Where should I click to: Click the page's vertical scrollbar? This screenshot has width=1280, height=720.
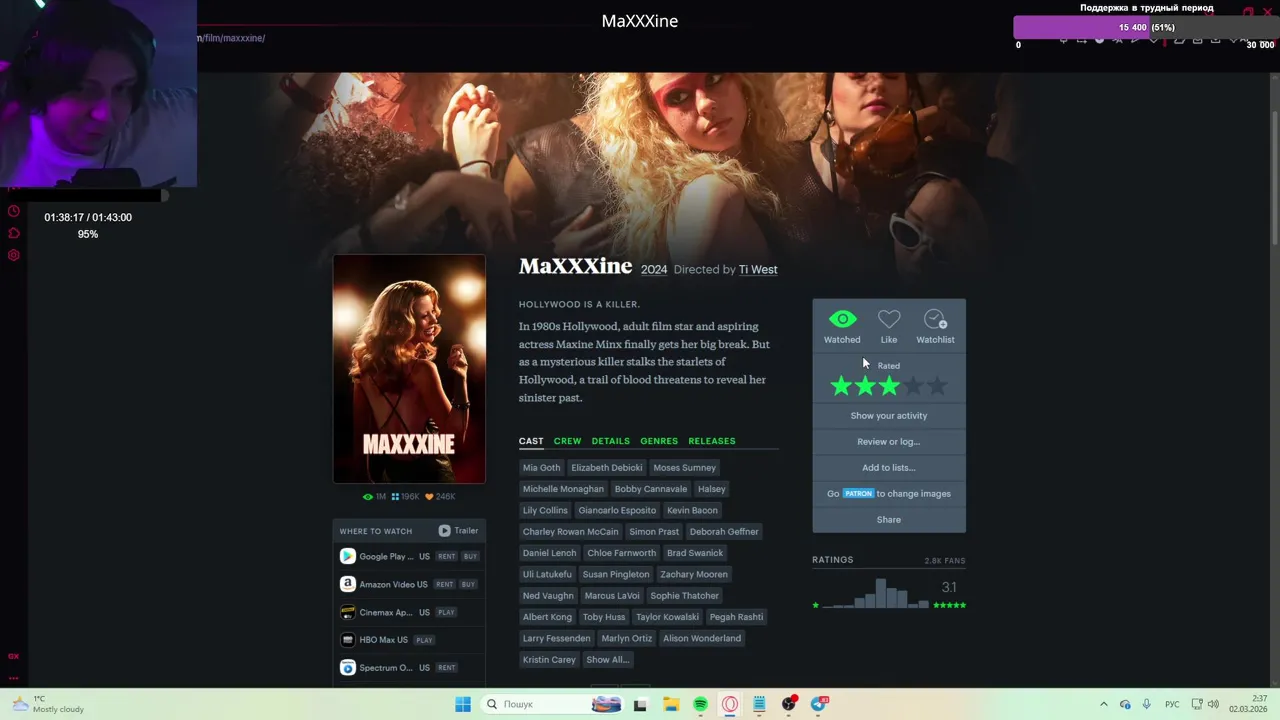pyautogui.click(x=1274, y=160)
